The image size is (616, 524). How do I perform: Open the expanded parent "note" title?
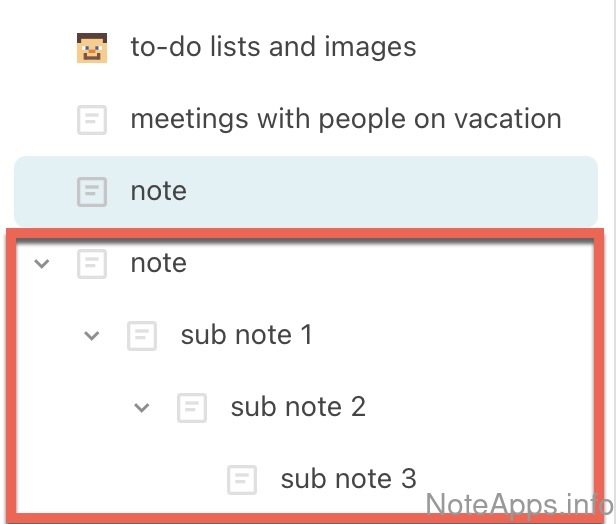[158, 263]
